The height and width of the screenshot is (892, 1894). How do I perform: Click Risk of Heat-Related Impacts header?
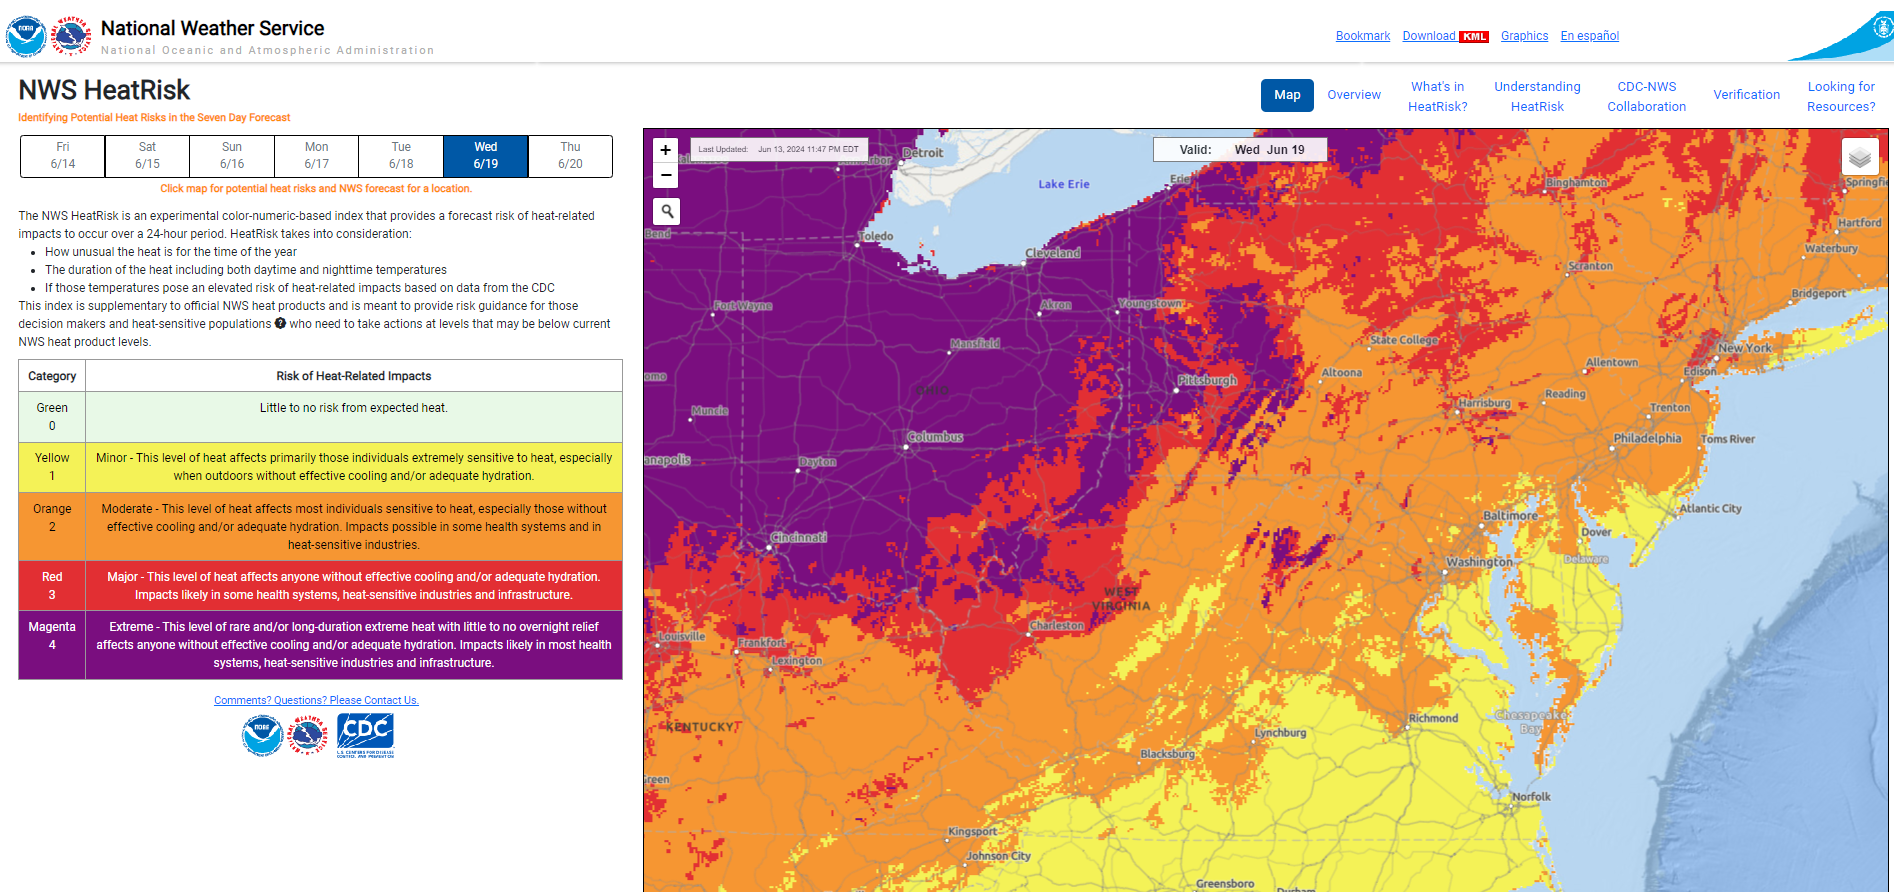[354, 376]
